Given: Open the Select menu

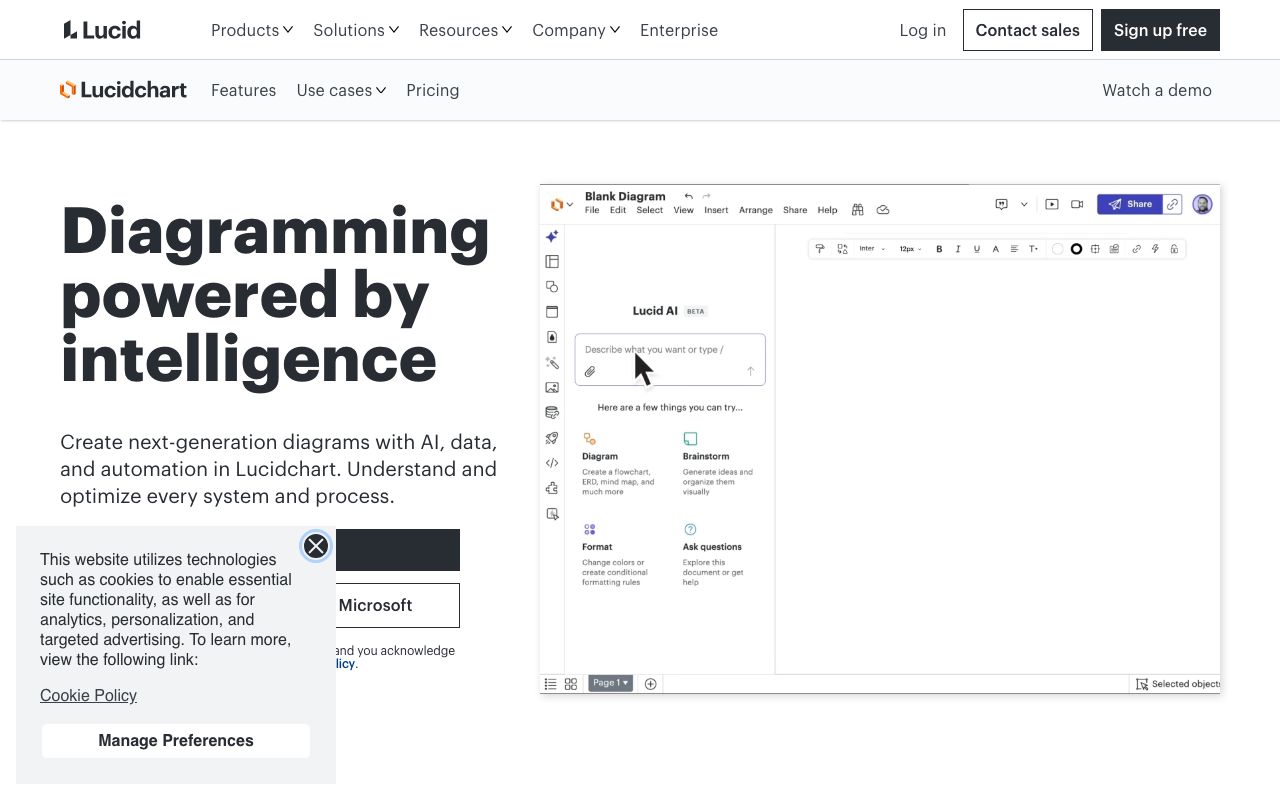Looking at the screenshot, I should click(x=650, y=210).
